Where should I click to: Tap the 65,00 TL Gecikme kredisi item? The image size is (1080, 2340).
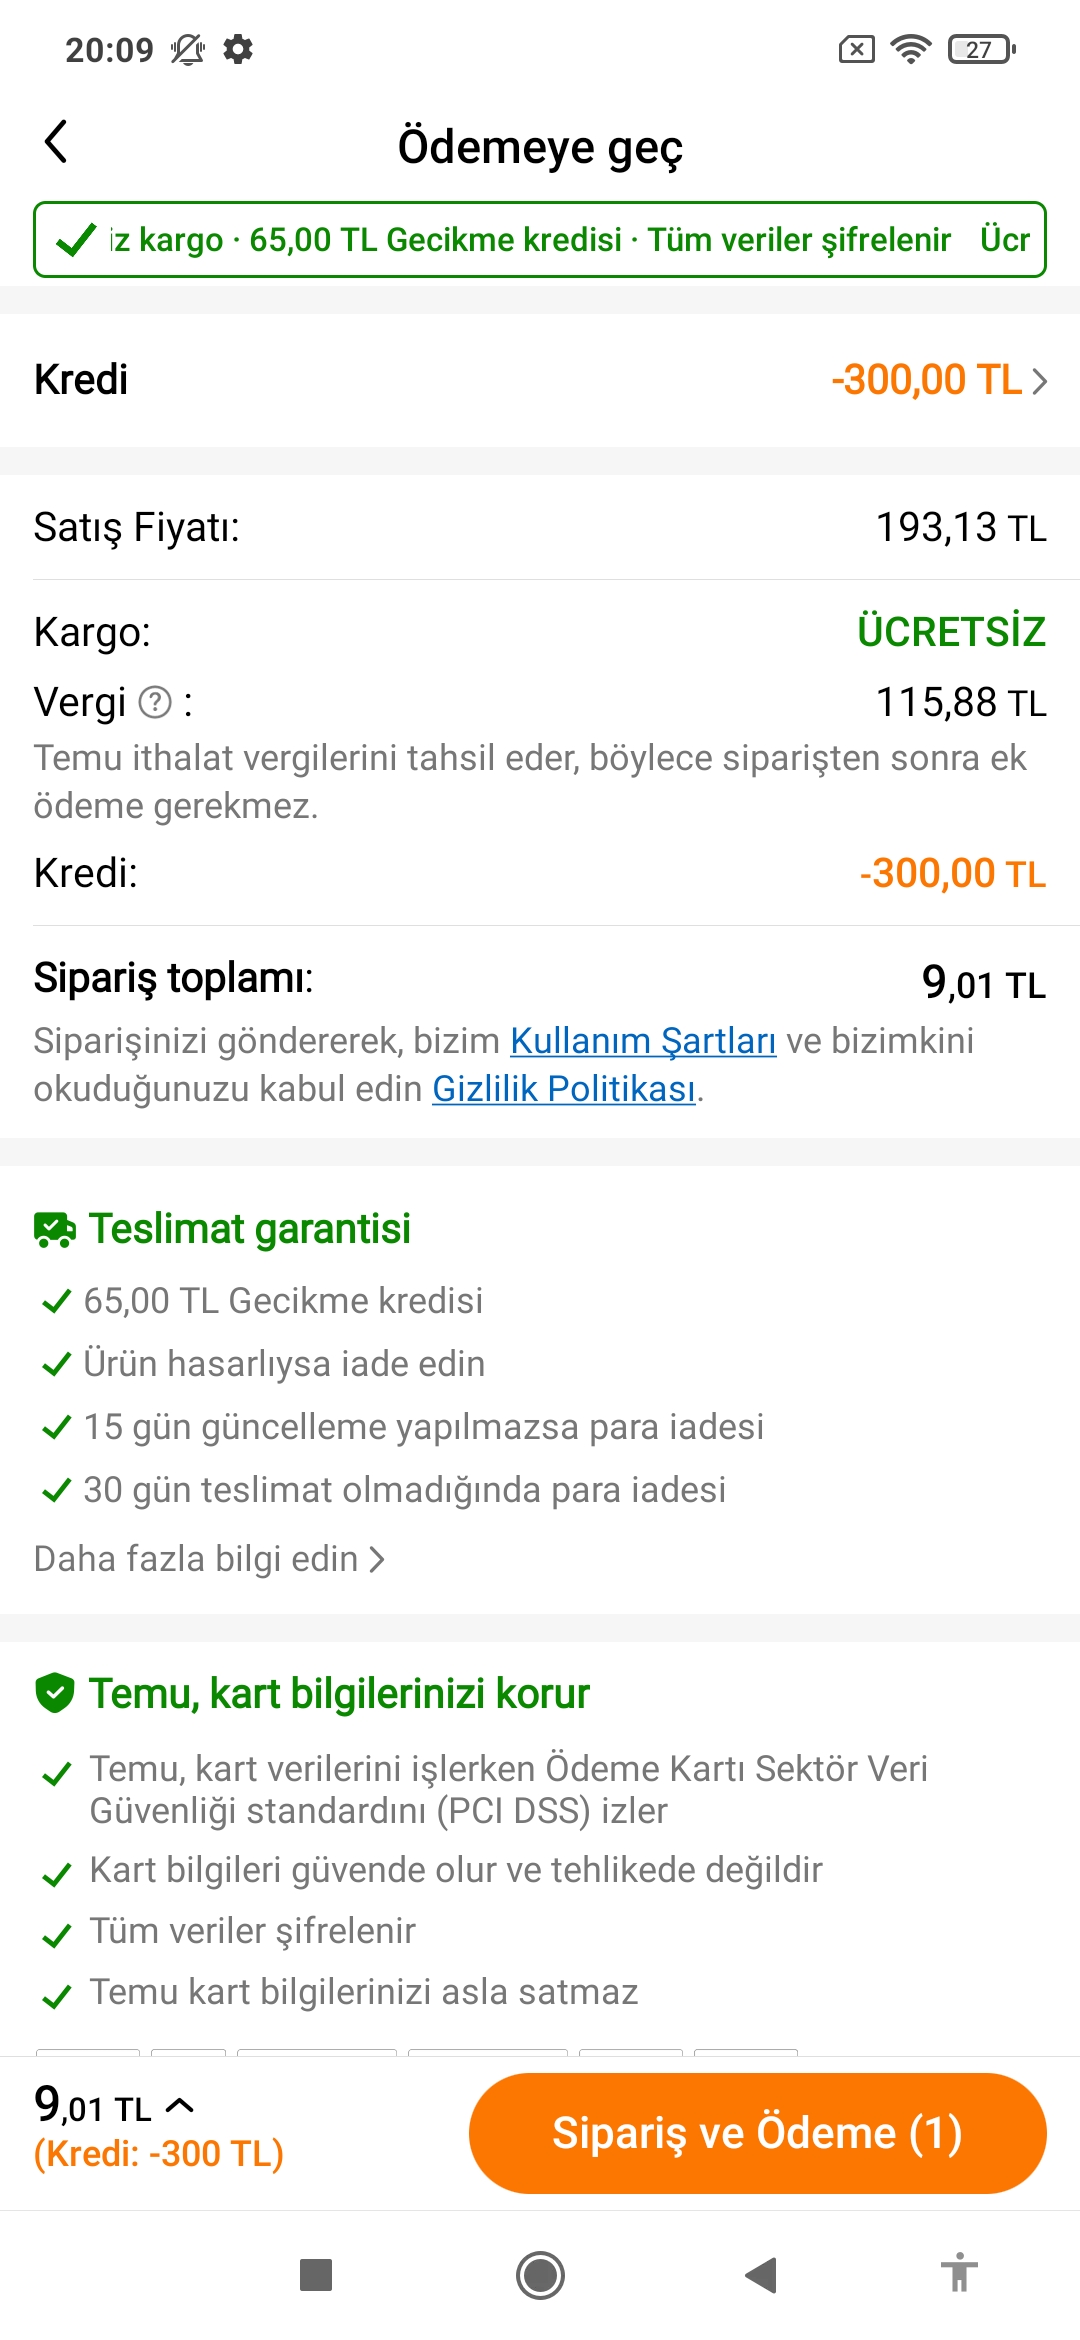tap(283, 1301)
